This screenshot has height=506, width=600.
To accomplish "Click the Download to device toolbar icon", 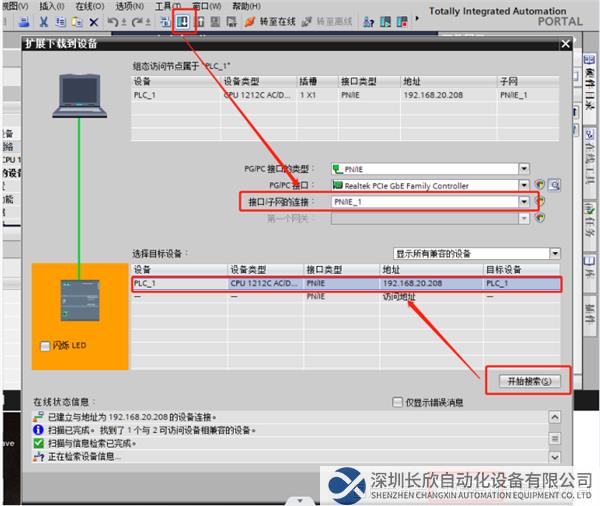I will tap(184, 21).
